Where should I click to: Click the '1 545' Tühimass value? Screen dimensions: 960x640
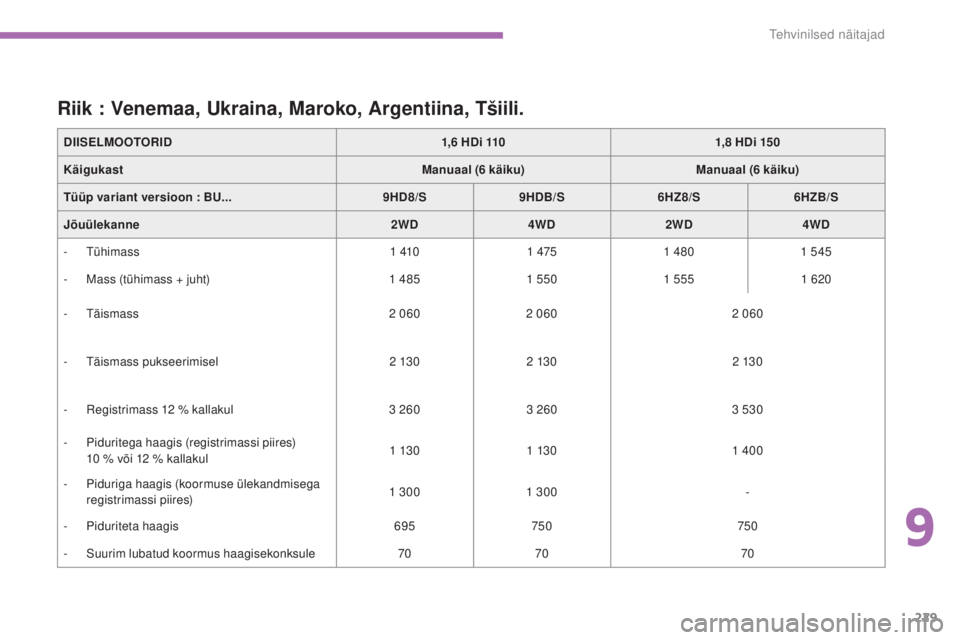(x=816, y=252)
